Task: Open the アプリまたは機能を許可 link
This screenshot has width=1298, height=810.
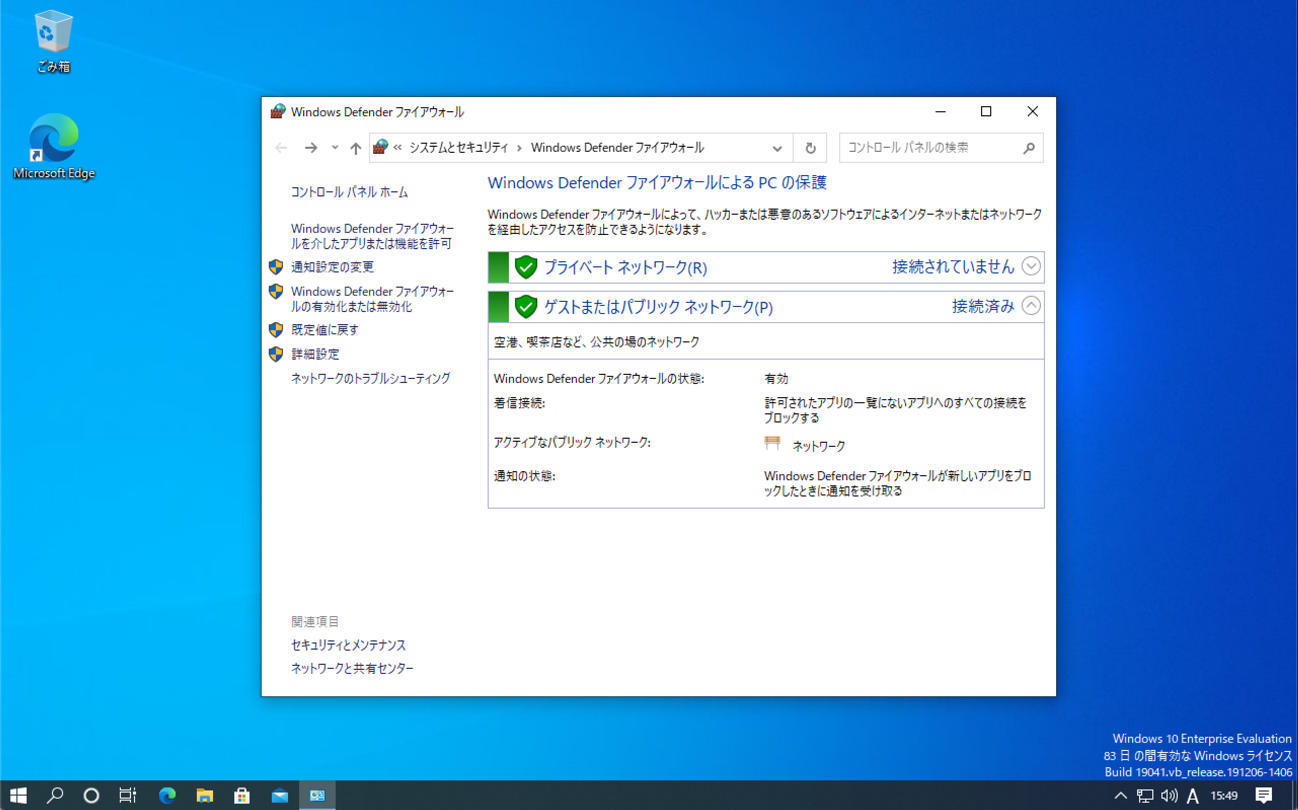Action: [x=372, y=236]
